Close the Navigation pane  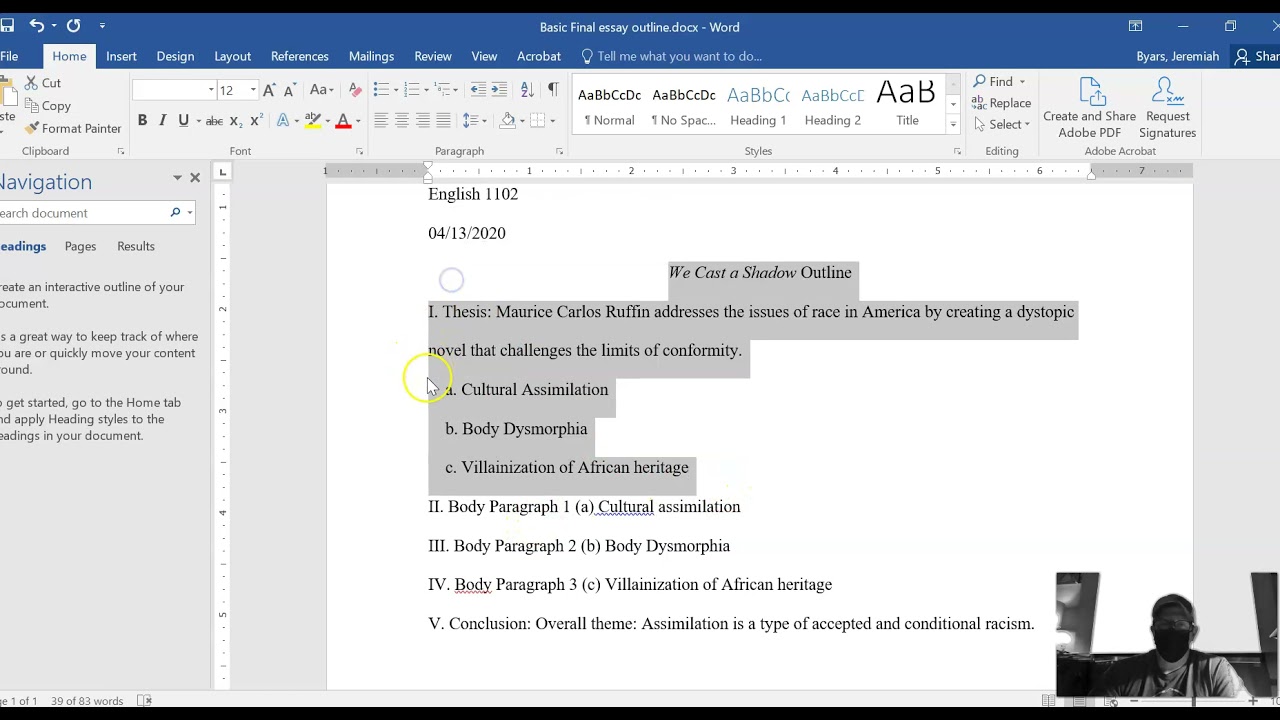[x=195, y=178]
